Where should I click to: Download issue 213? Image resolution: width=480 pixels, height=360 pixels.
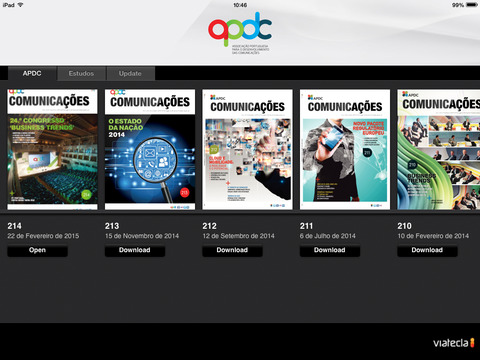(x=135, y=251)
